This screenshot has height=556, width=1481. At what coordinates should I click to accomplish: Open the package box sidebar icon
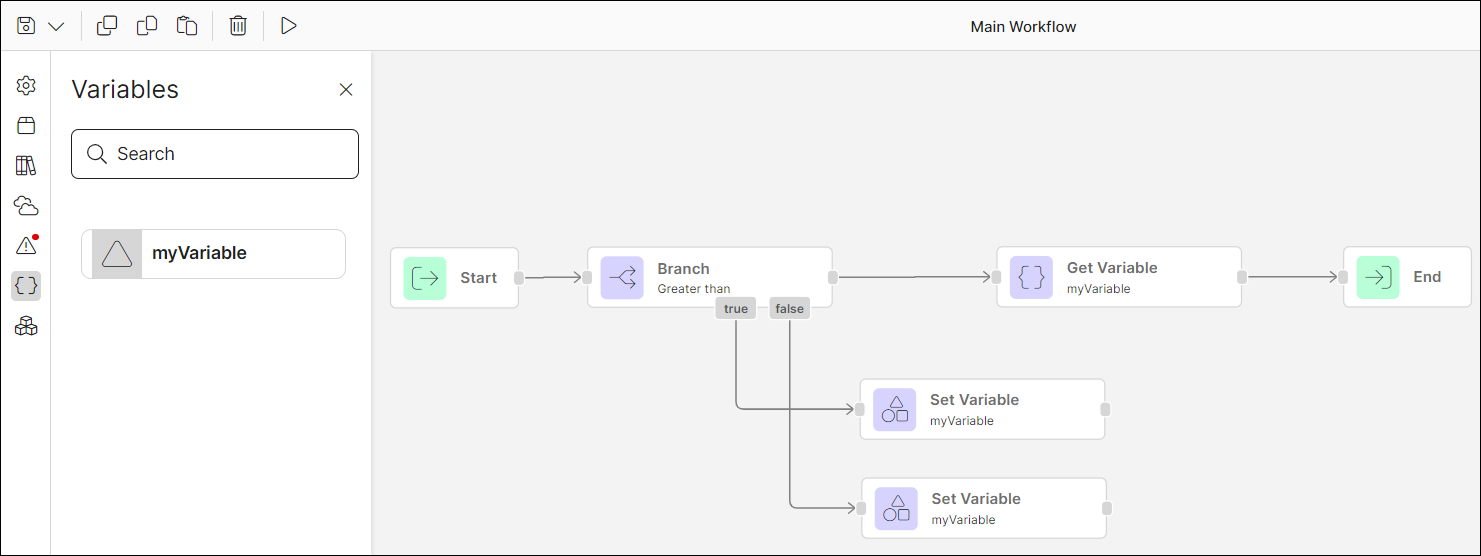pos(26,126)
